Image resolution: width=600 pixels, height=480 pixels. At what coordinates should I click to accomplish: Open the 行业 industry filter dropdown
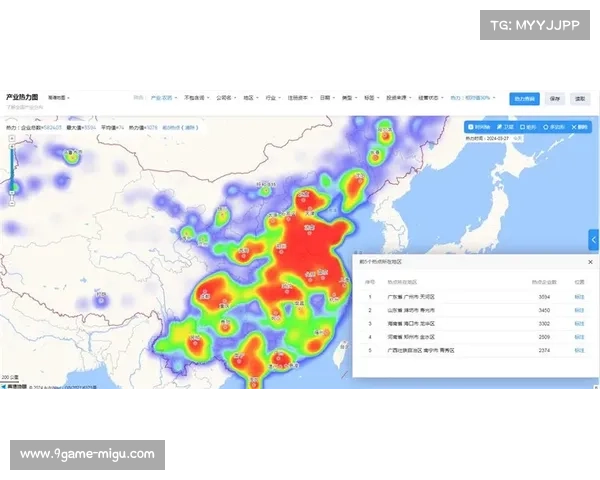(273, 98)
